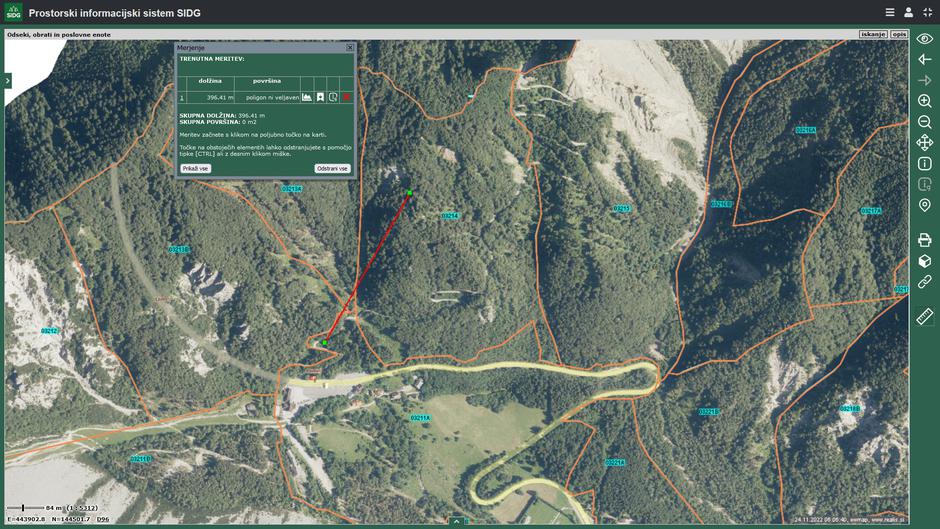Print the current map
The width and height of the screenshot is (940, 529).
click(x=924, y=240)
